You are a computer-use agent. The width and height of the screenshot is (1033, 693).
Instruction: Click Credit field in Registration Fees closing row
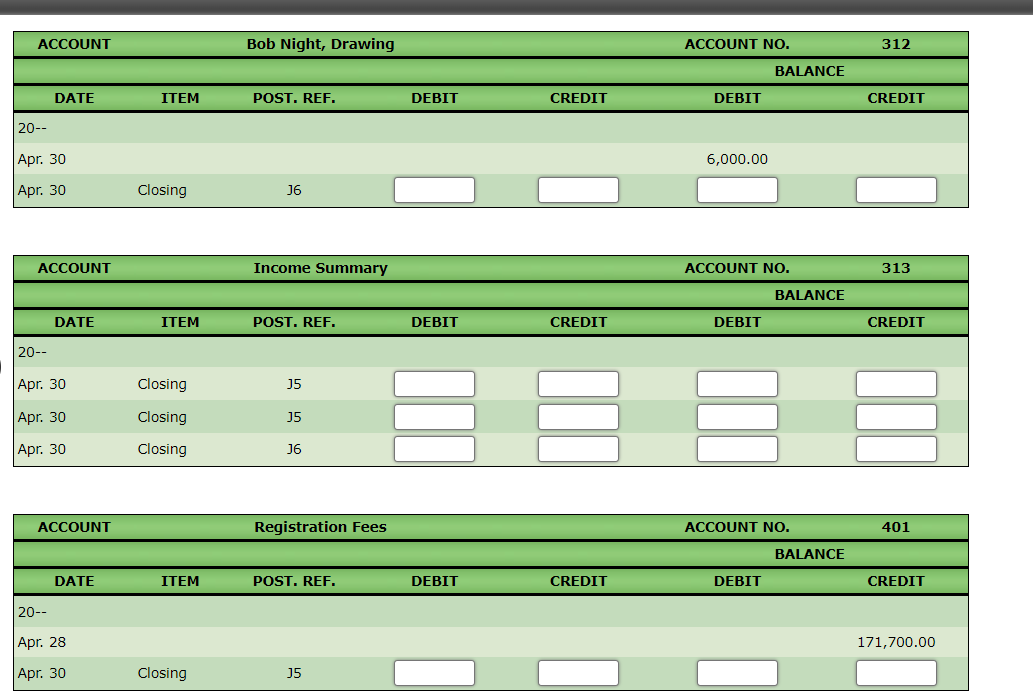[578, 673]
